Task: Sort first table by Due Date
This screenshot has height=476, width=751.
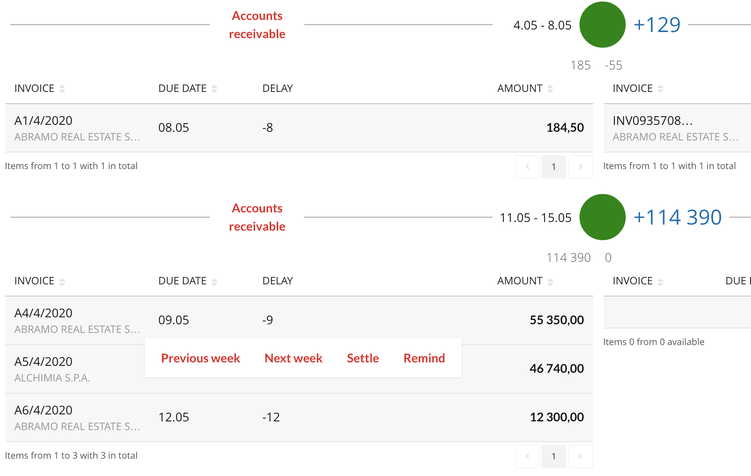Action: (187, 89)
